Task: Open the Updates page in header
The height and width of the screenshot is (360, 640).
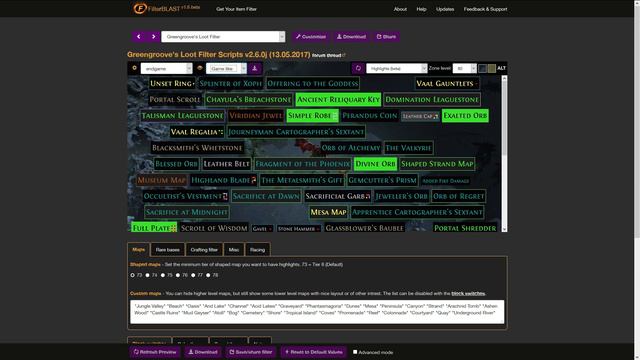Action: pos(445,9)
